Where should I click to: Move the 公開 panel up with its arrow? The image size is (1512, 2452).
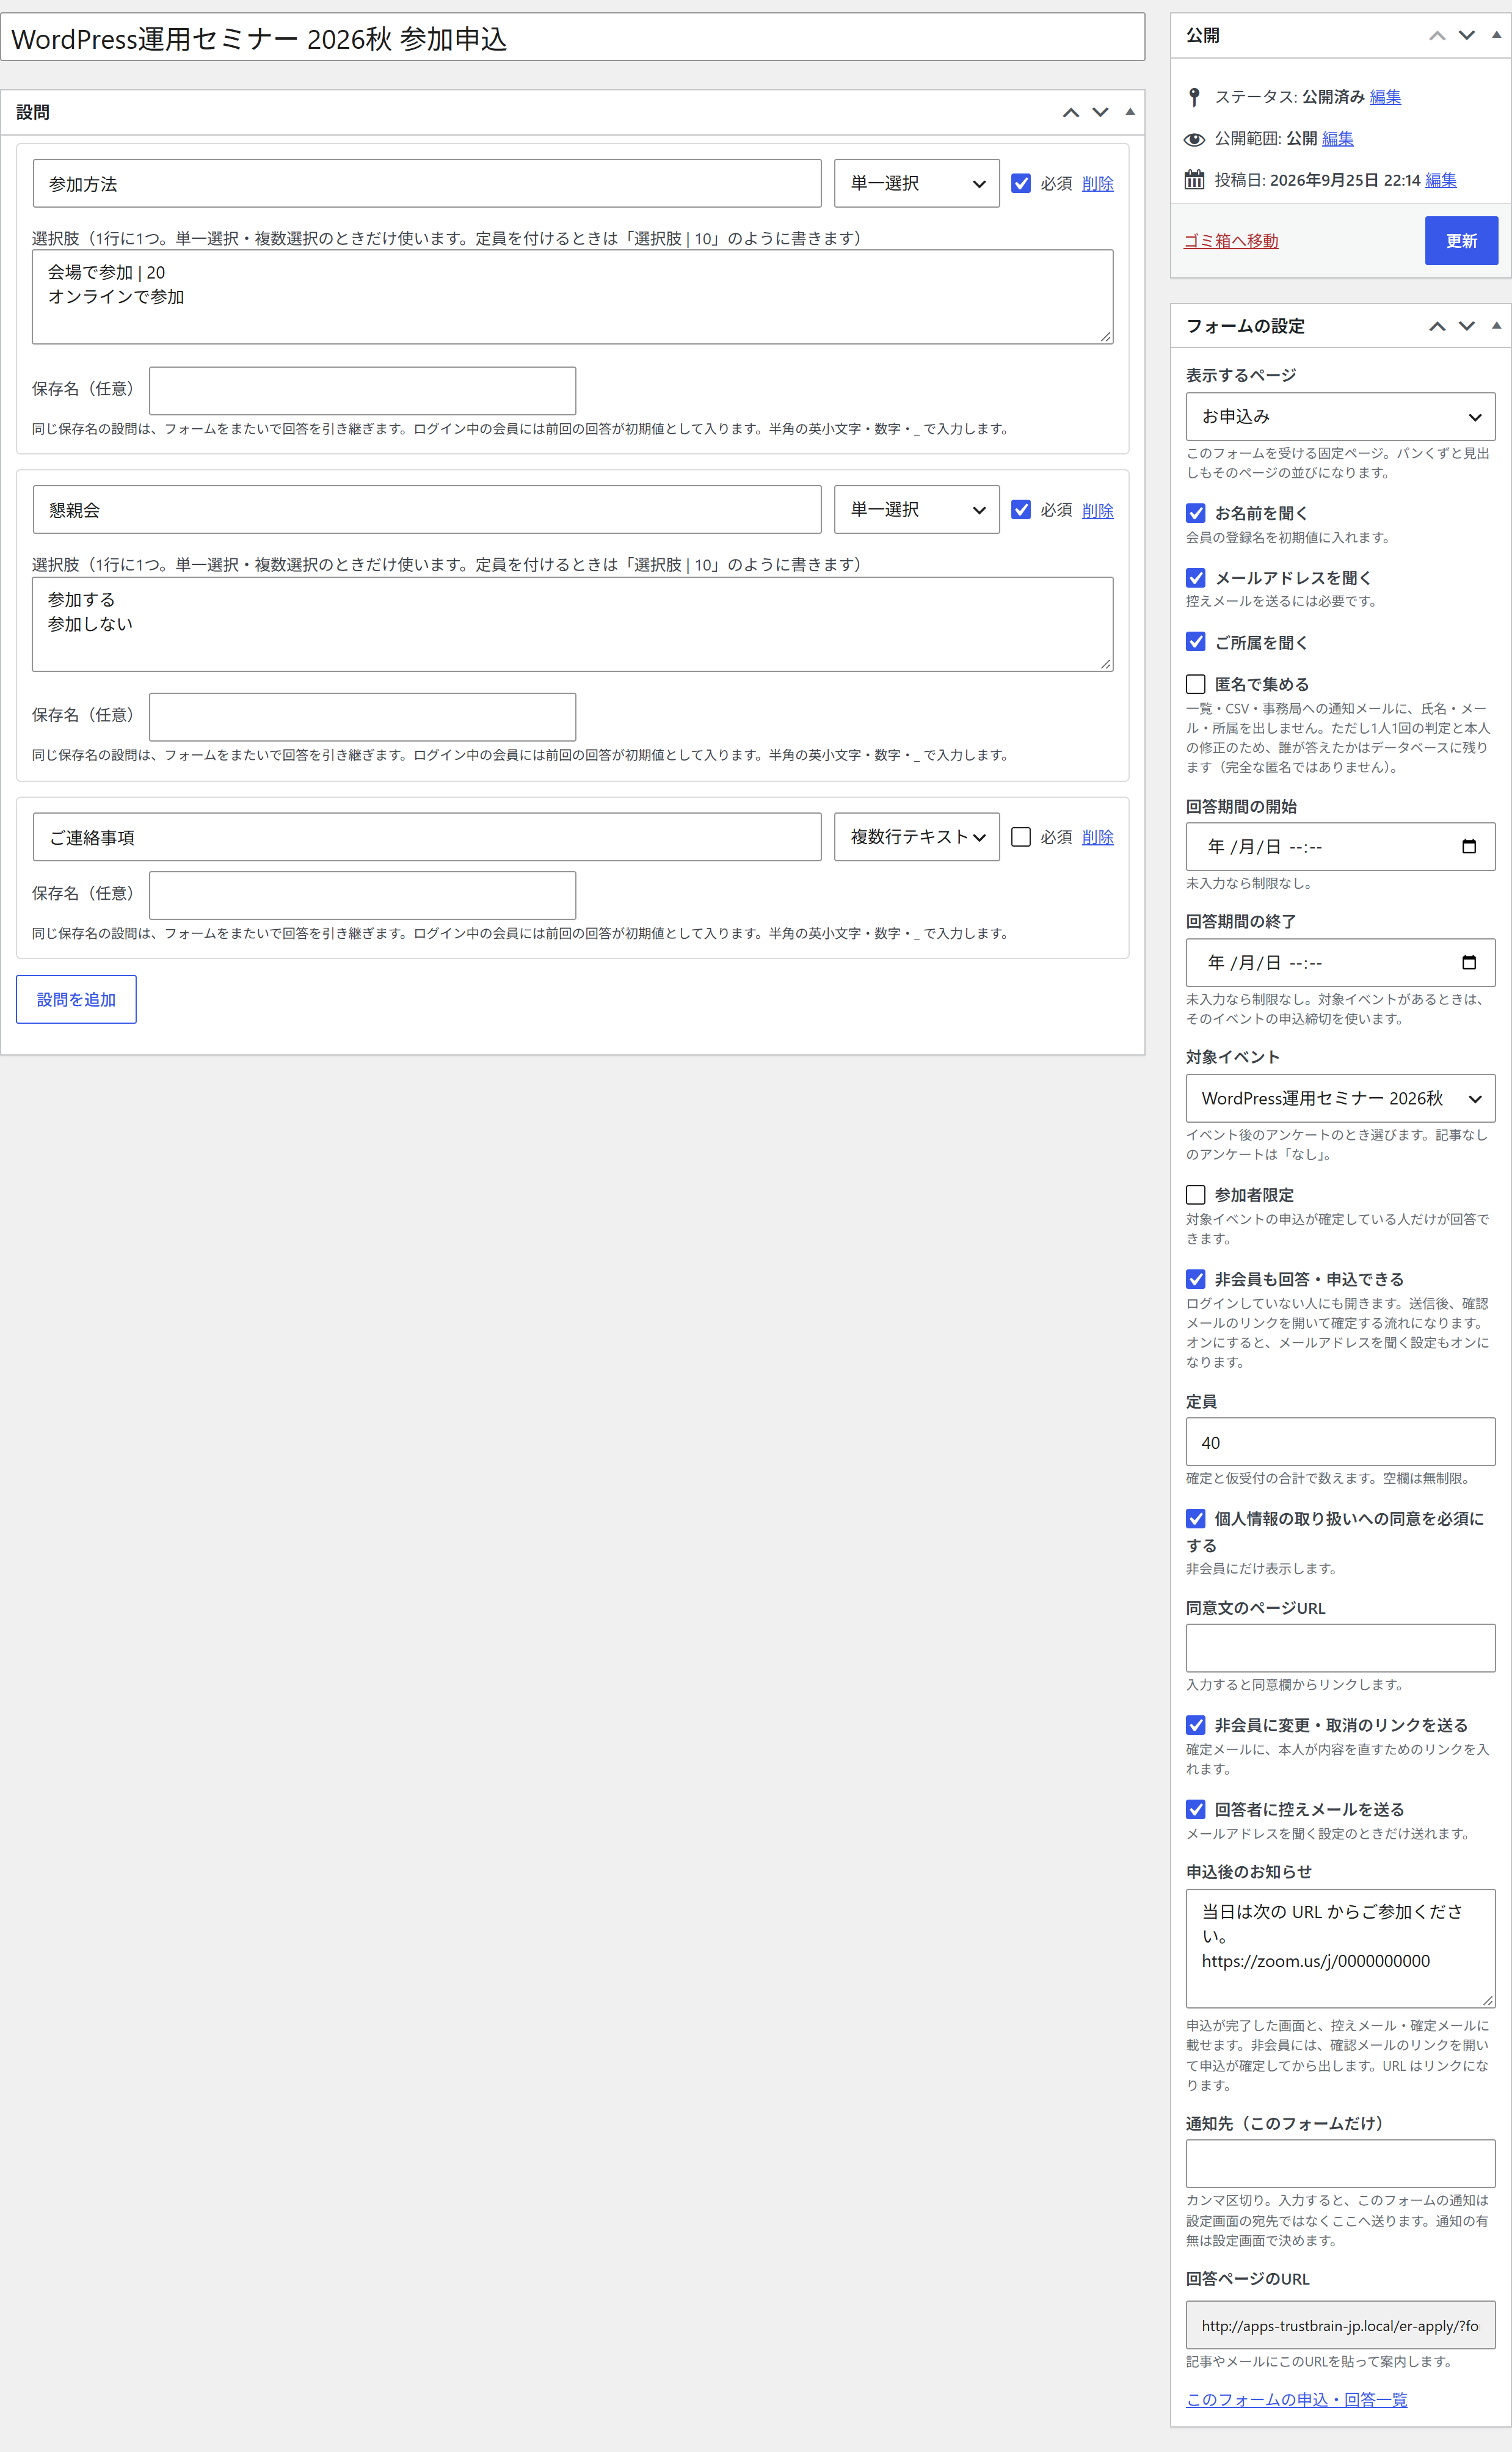point(1437,35)
